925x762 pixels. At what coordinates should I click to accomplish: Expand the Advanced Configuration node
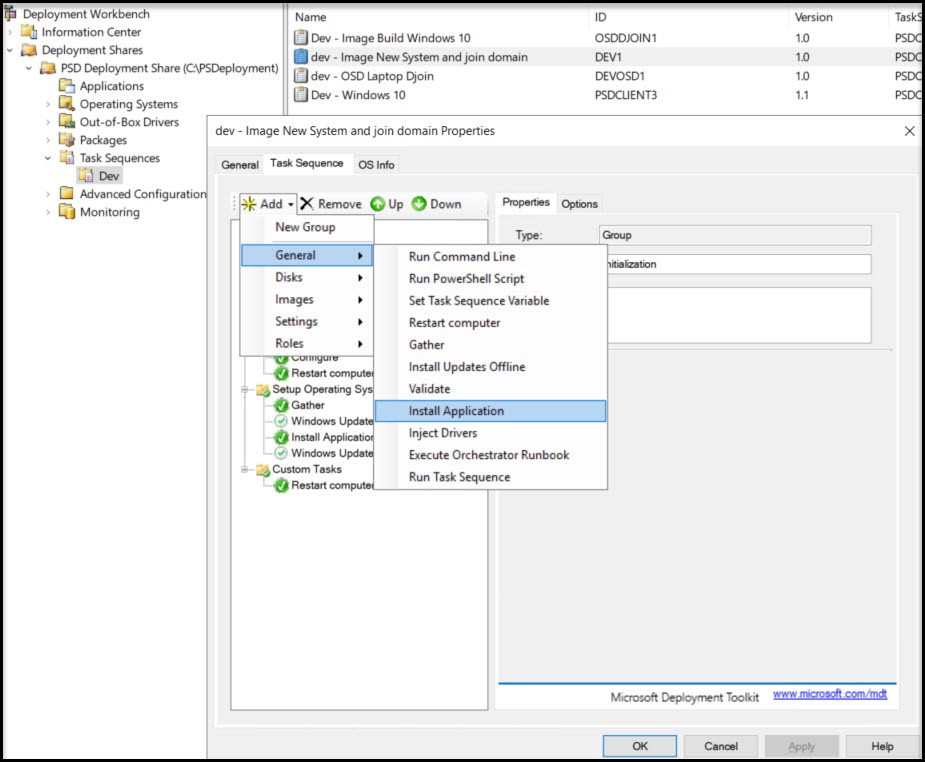(48, 194)
